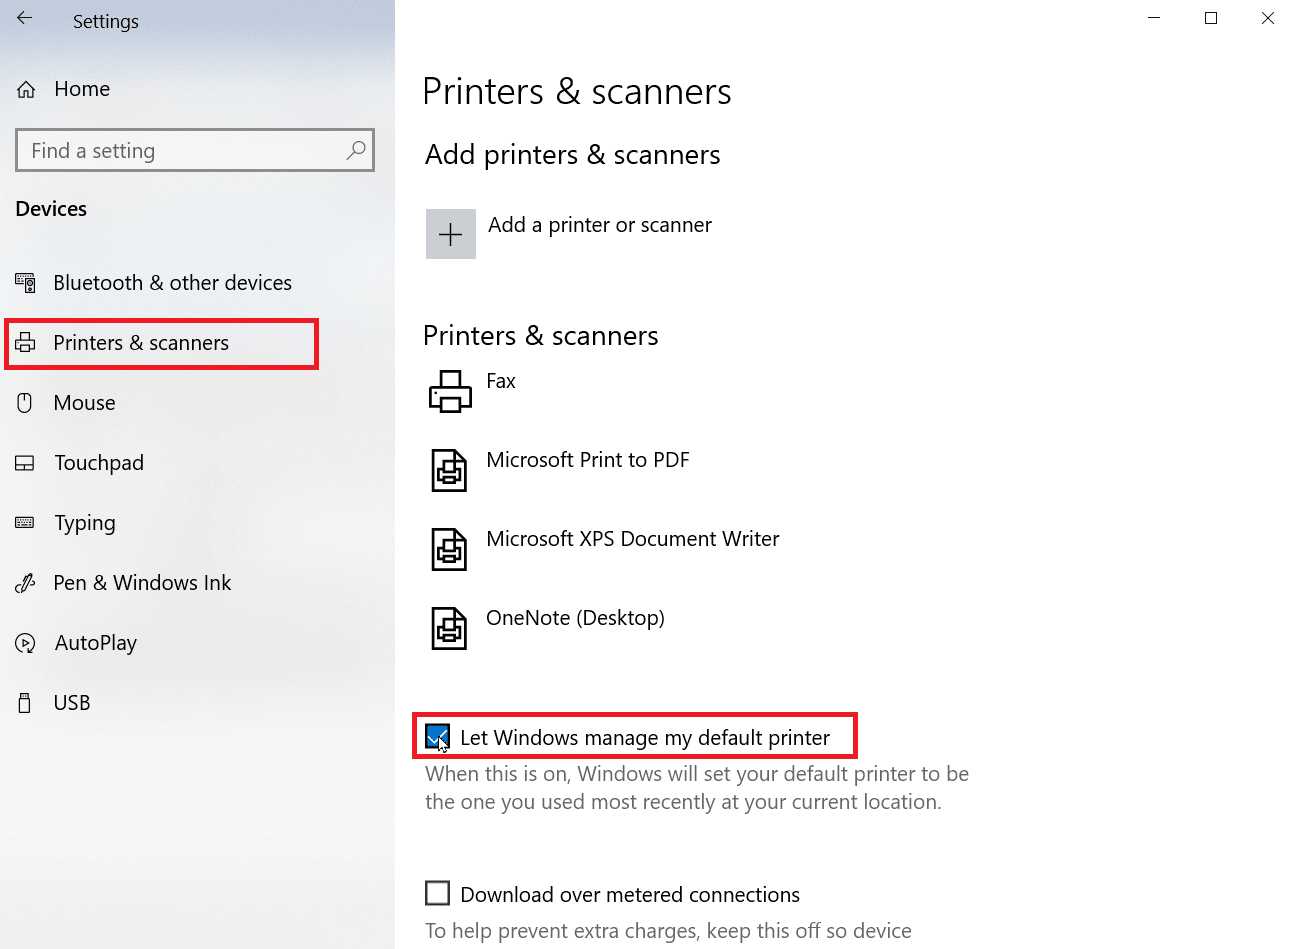Focus the Find a setting search box
1291x949 pixels.
click(195, 151)
